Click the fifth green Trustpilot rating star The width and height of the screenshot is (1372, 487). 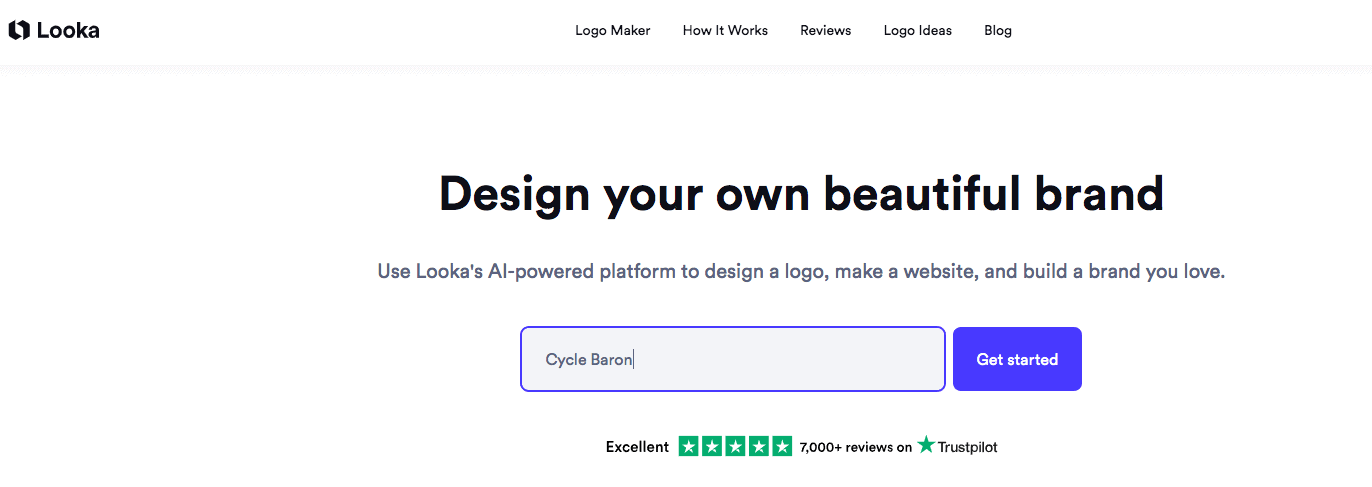[781, 447]
